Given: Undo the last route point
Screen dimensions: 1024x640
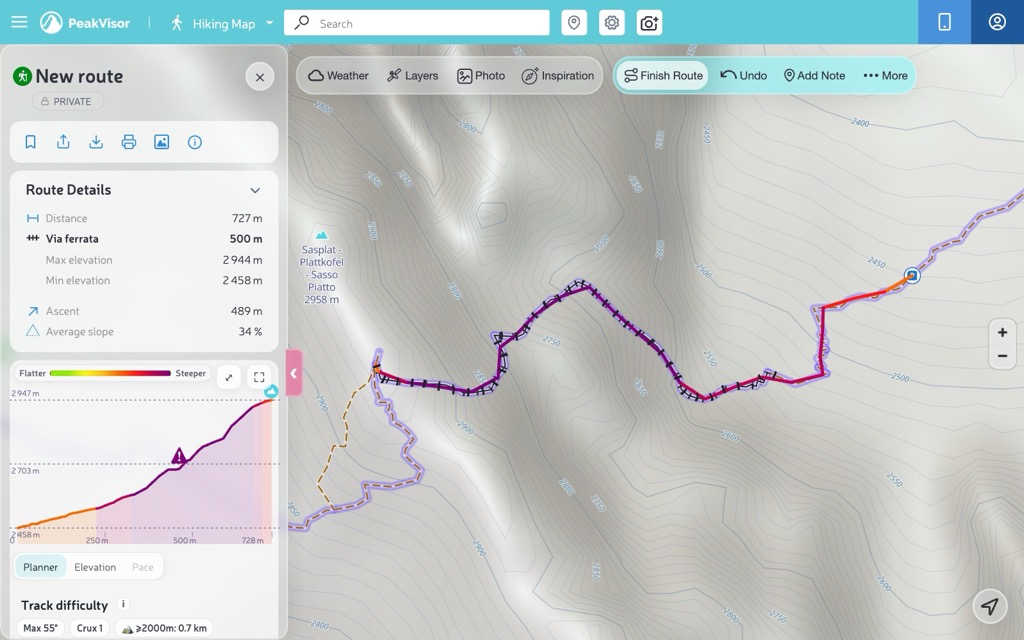Looking at the screenshot, I should (x=744, y=76).
